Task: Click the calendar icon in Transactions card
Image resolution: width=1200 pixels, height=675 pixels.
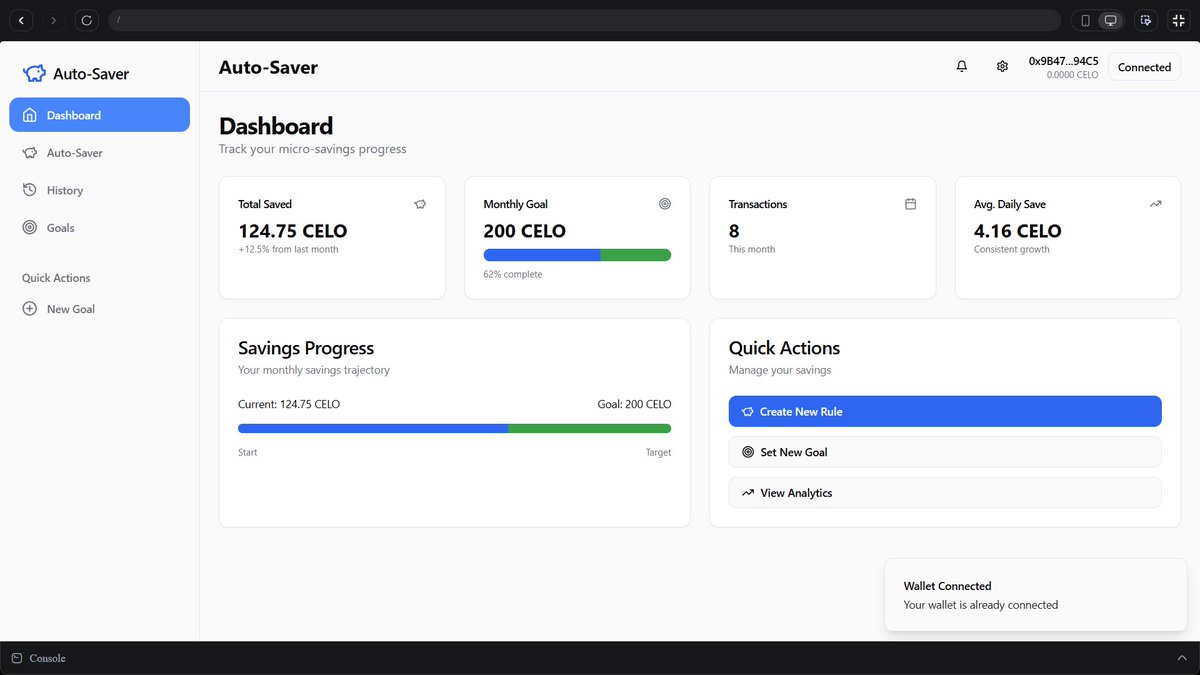Action: pyautogui.click(x=910, y=204)
